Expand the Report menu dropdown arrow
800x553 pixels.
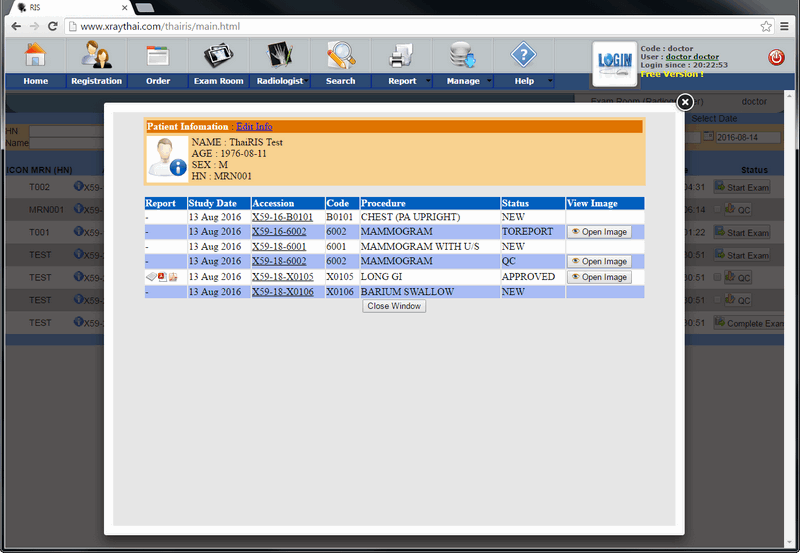(428, 81)
